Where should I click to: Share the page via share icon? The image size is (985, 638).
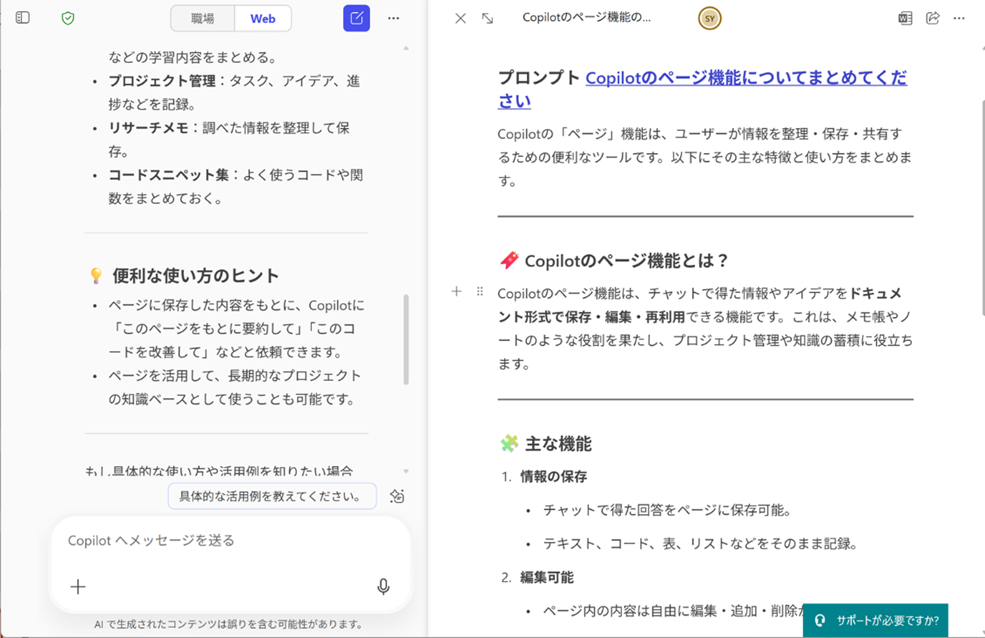pyautogui.click(x=933, y=18)
